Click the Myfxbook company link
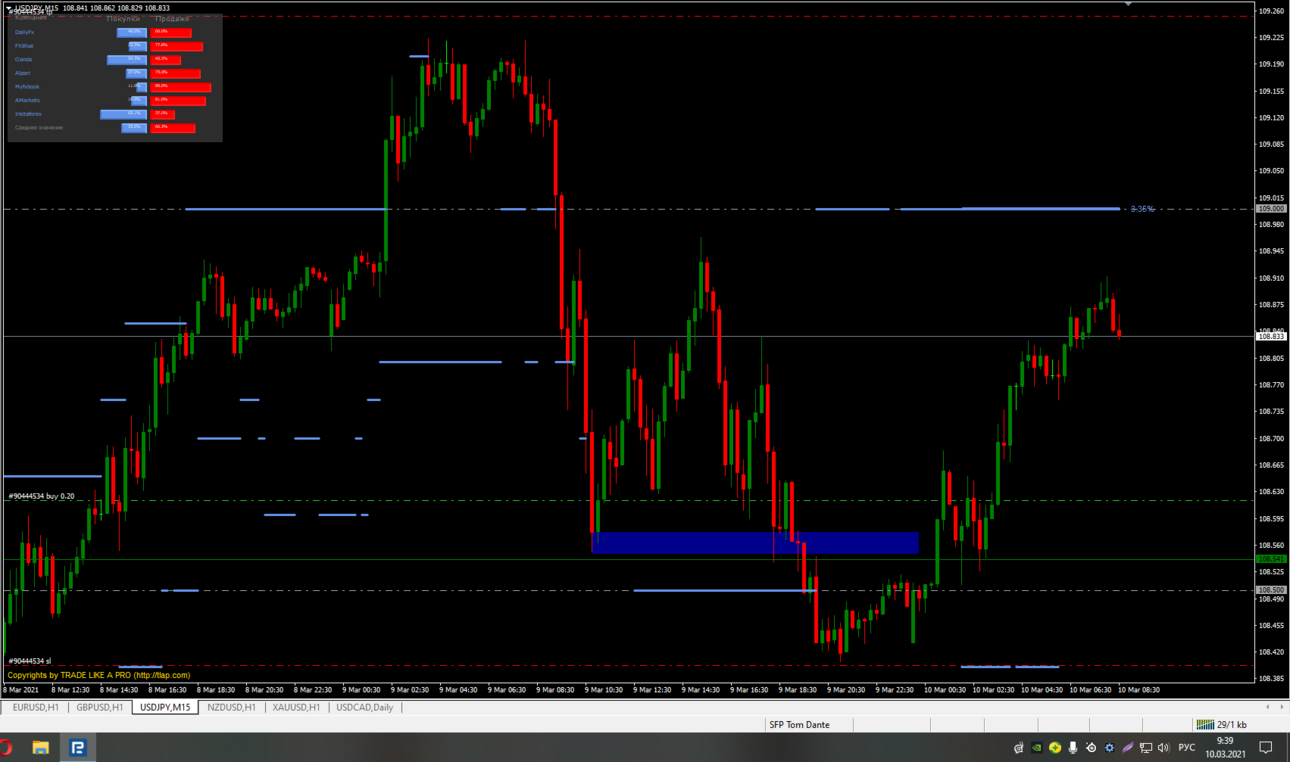 27,87
